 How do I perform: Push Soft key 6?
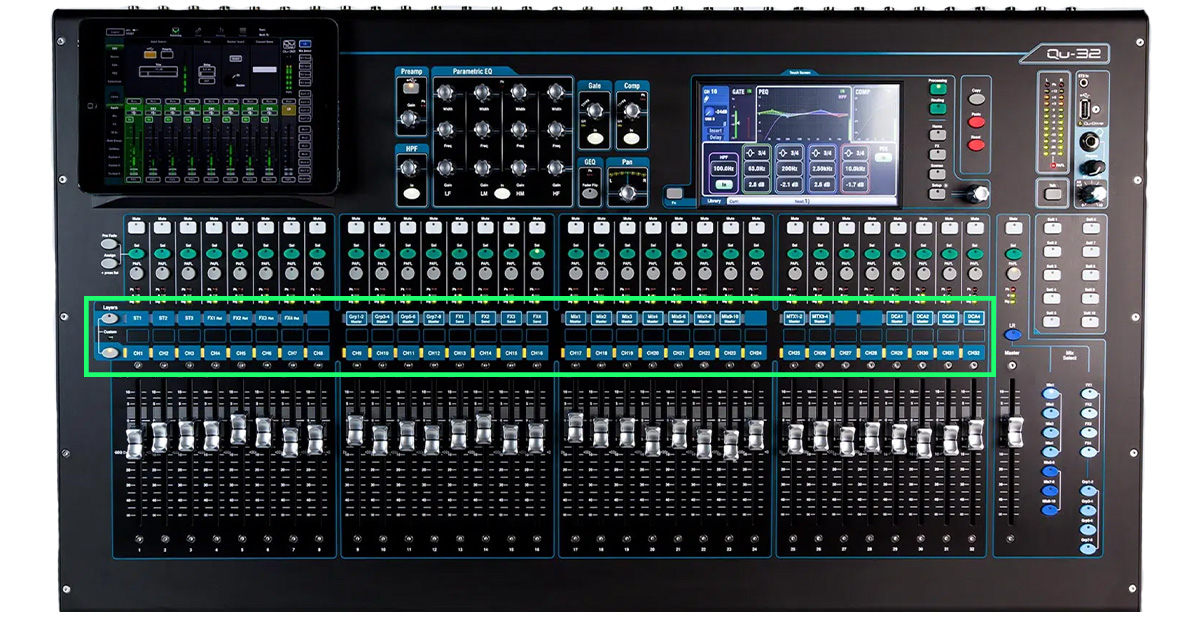[1090, 229]
